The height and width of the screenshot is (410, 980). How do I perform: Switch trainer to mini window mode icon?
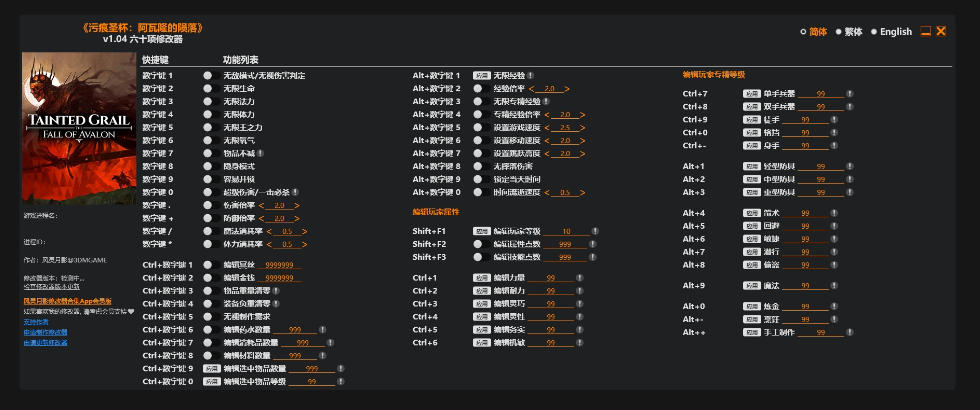[926, 31]
